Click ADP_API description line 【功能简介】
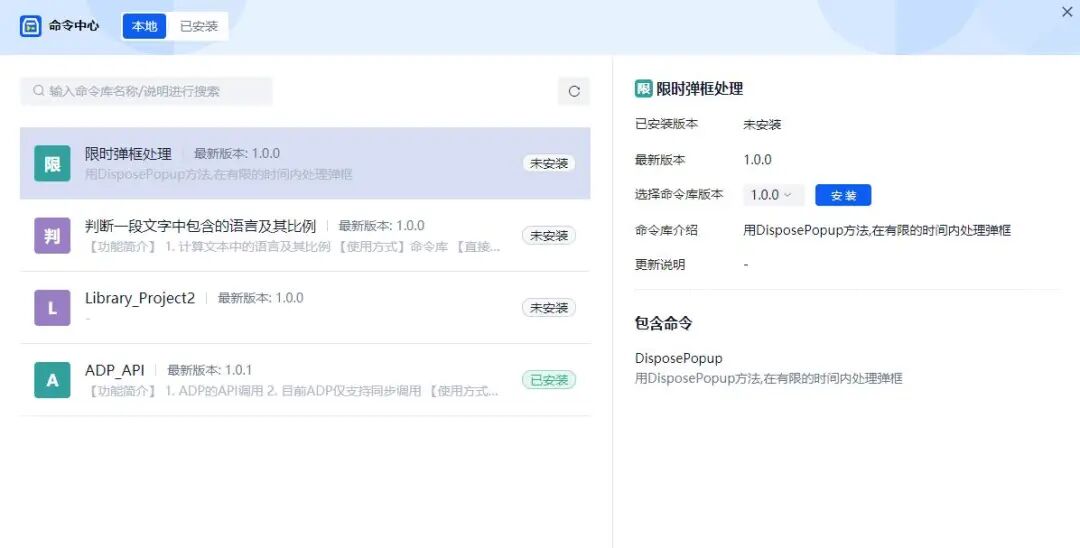 [x=292, y=391]
